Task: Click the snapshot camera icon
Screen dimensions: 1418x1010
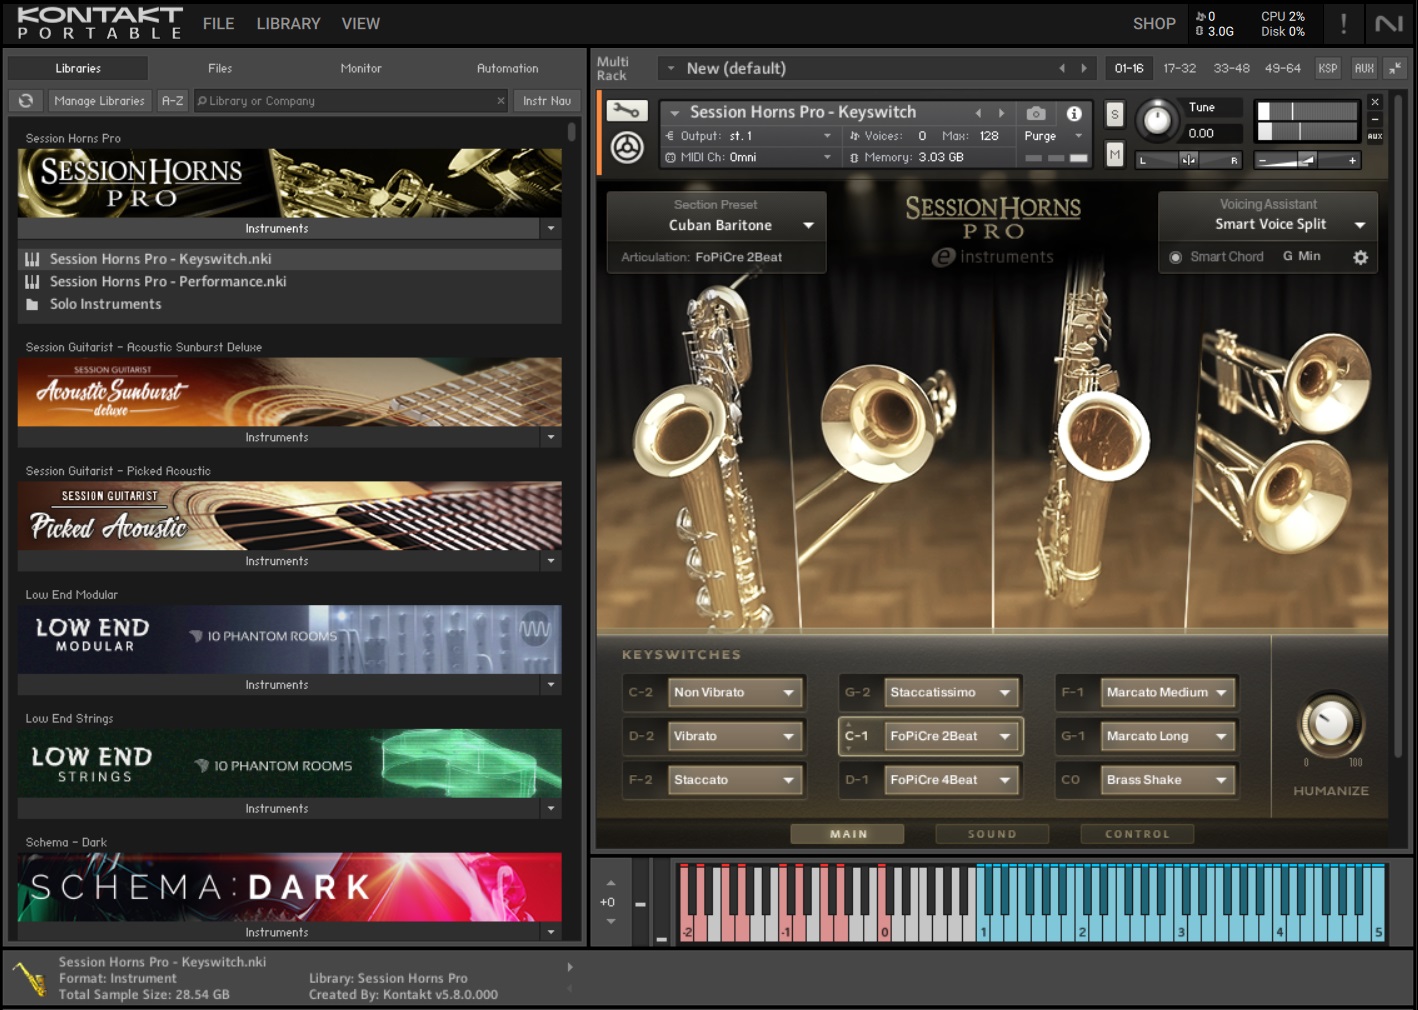Action: (x=1036, y=112)
